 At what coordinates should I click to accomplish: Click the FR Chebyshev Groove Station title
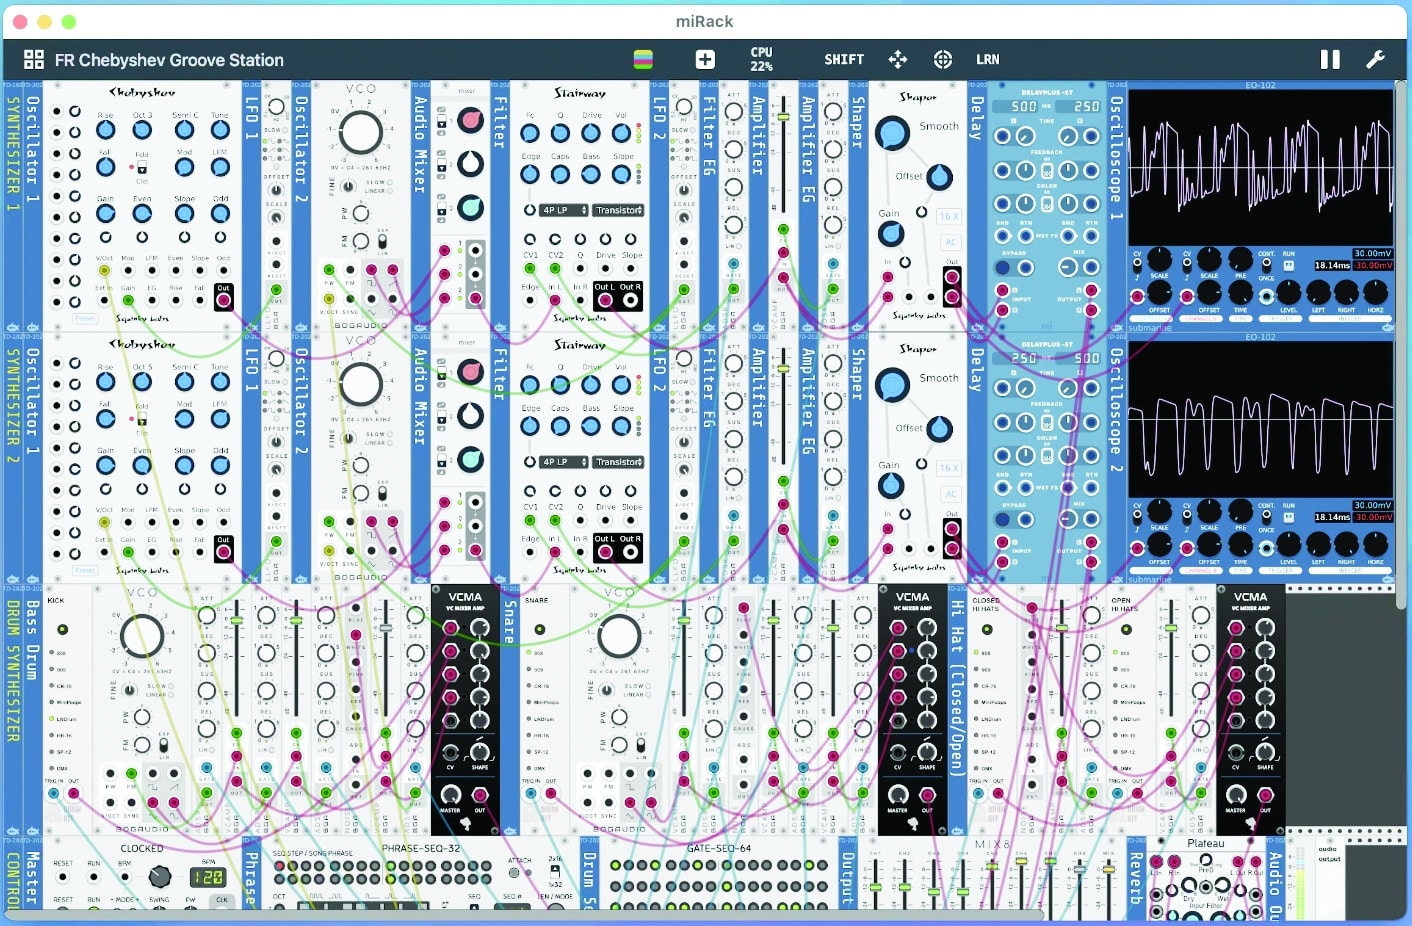tap(169, 60)
